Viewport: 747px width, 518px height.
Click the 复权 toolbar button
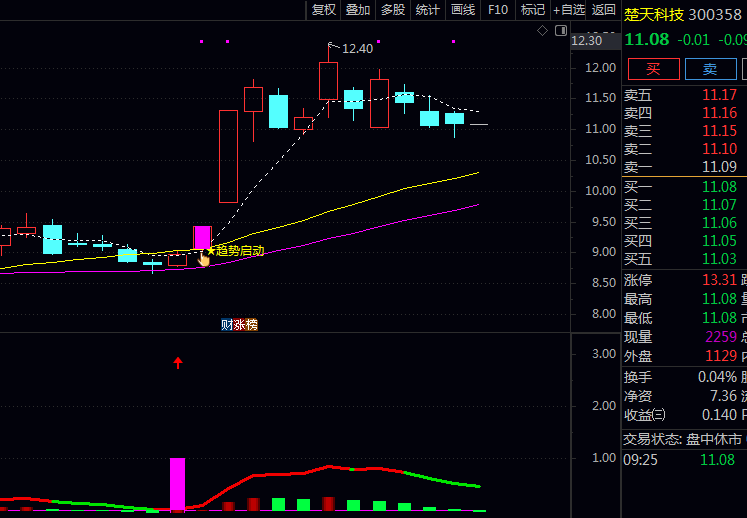click(323, 10)
